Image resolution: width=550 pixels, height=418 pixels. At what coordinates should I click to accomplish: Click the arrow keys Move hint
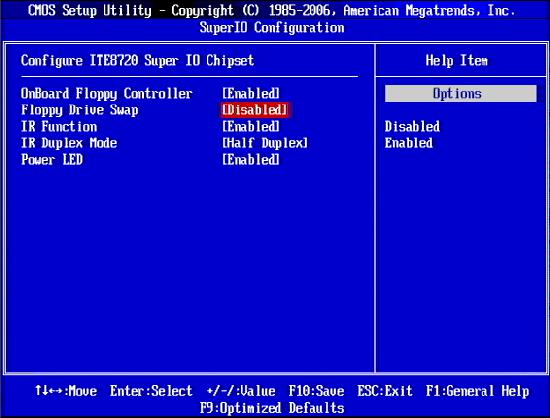pyautogui.click(x=66, y=391)
